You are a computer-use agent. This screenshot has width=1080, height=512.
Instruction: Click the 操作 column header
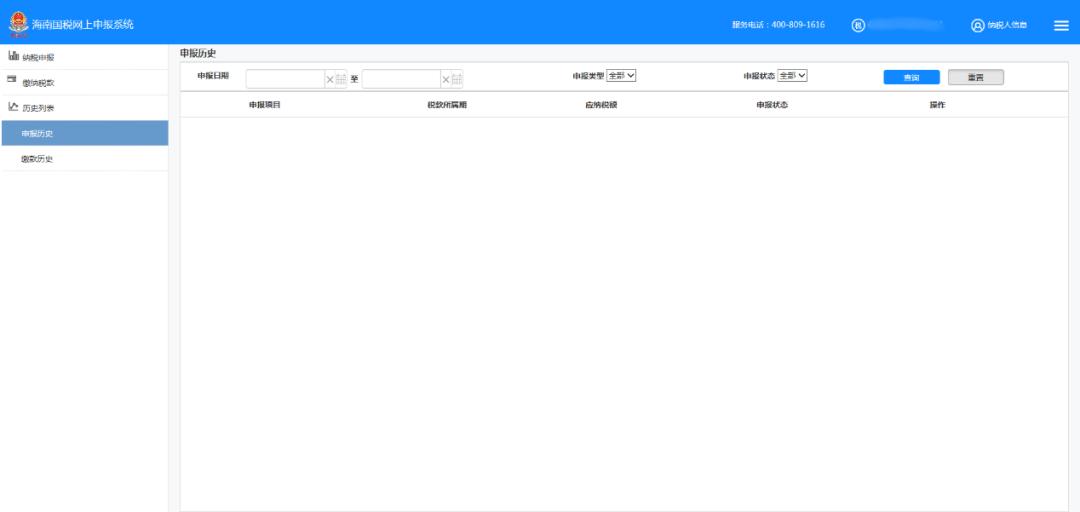937,105
